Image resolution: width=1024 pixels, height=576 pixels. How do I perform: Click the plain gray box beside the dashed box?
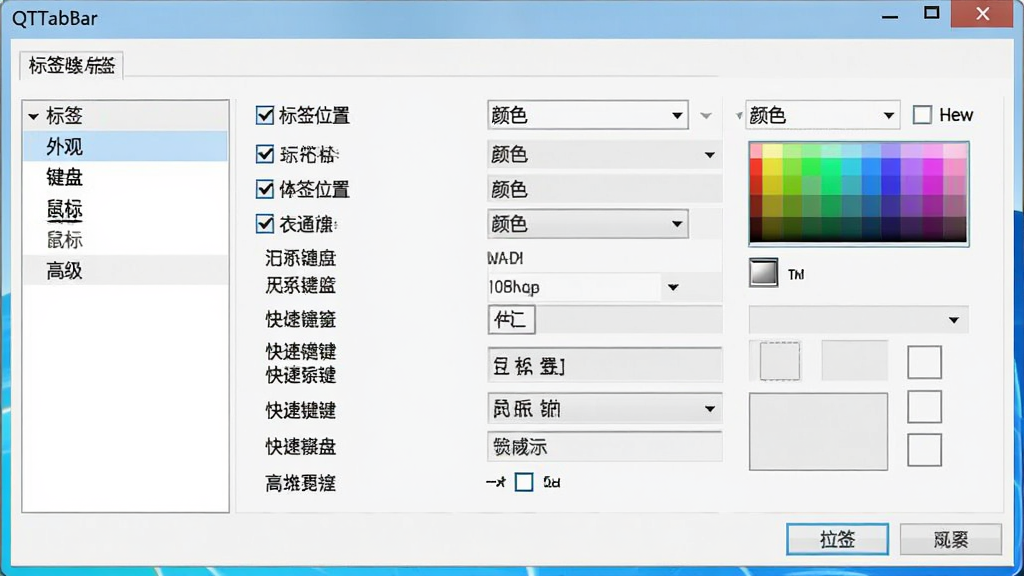pyautogui.click(x=854, y=360)
